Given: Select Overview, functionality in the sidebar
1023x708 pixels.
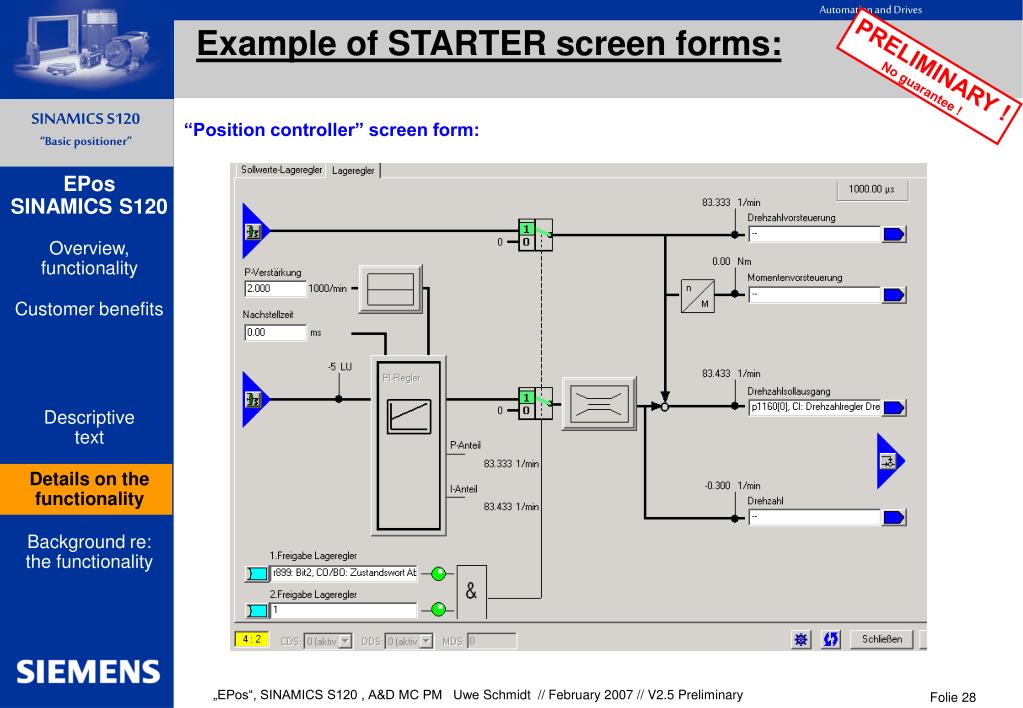Looking at the screenshot, I should pyautogui.click(x=89, y=258).
